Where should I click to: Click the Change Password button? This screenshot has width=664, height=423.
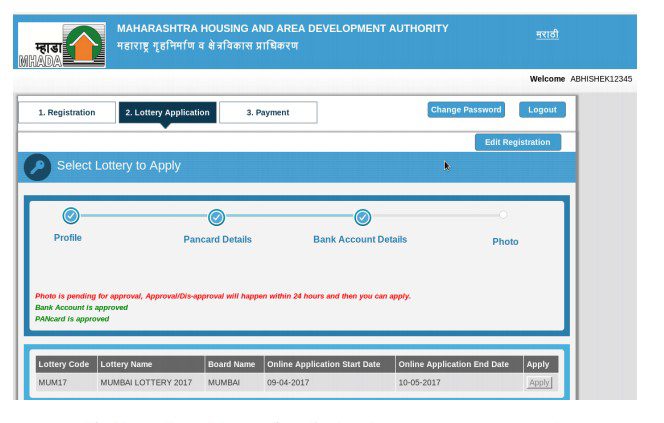point(466,110)
